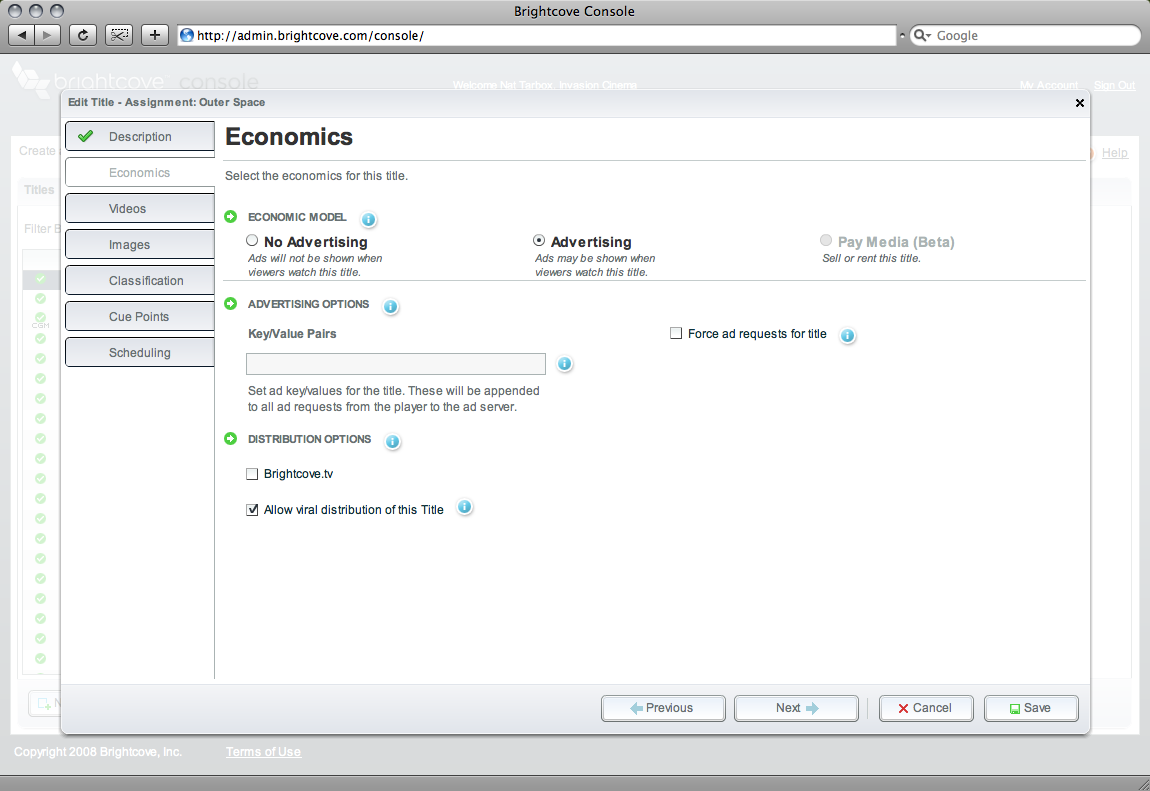Click green arrow icon at Advertising Options
This screenshot has height=791, width=1150.
(x=231, y=303)
